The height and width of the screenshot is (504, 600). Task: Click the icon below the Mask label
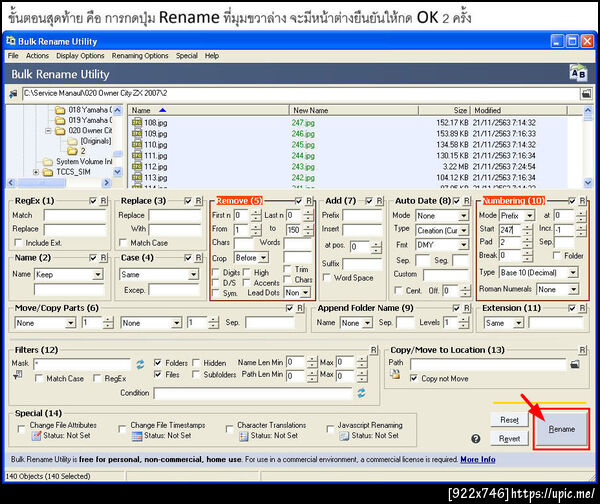click(x=17, y=375)
